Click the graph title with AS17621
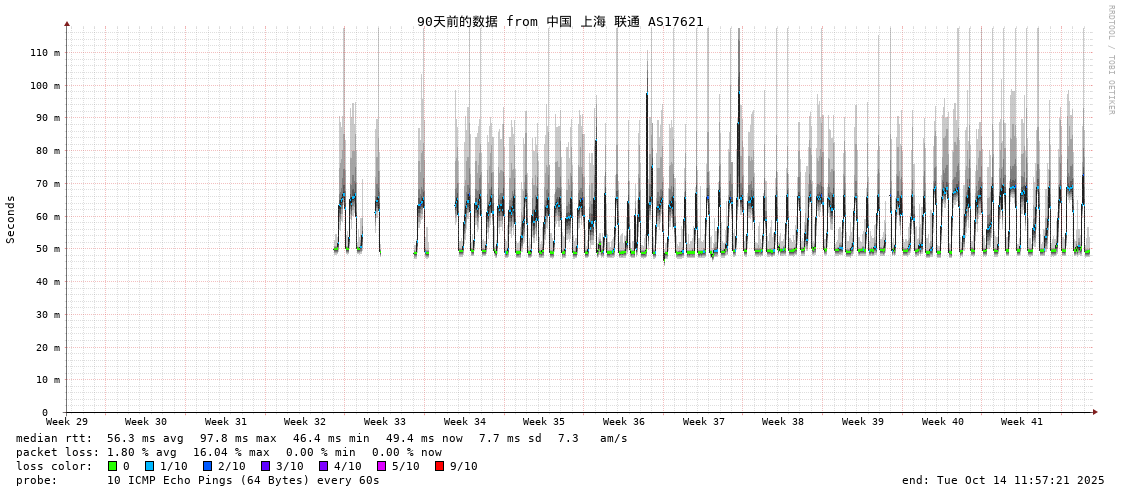The image size is (1121, 494). [x=560, y=21]
